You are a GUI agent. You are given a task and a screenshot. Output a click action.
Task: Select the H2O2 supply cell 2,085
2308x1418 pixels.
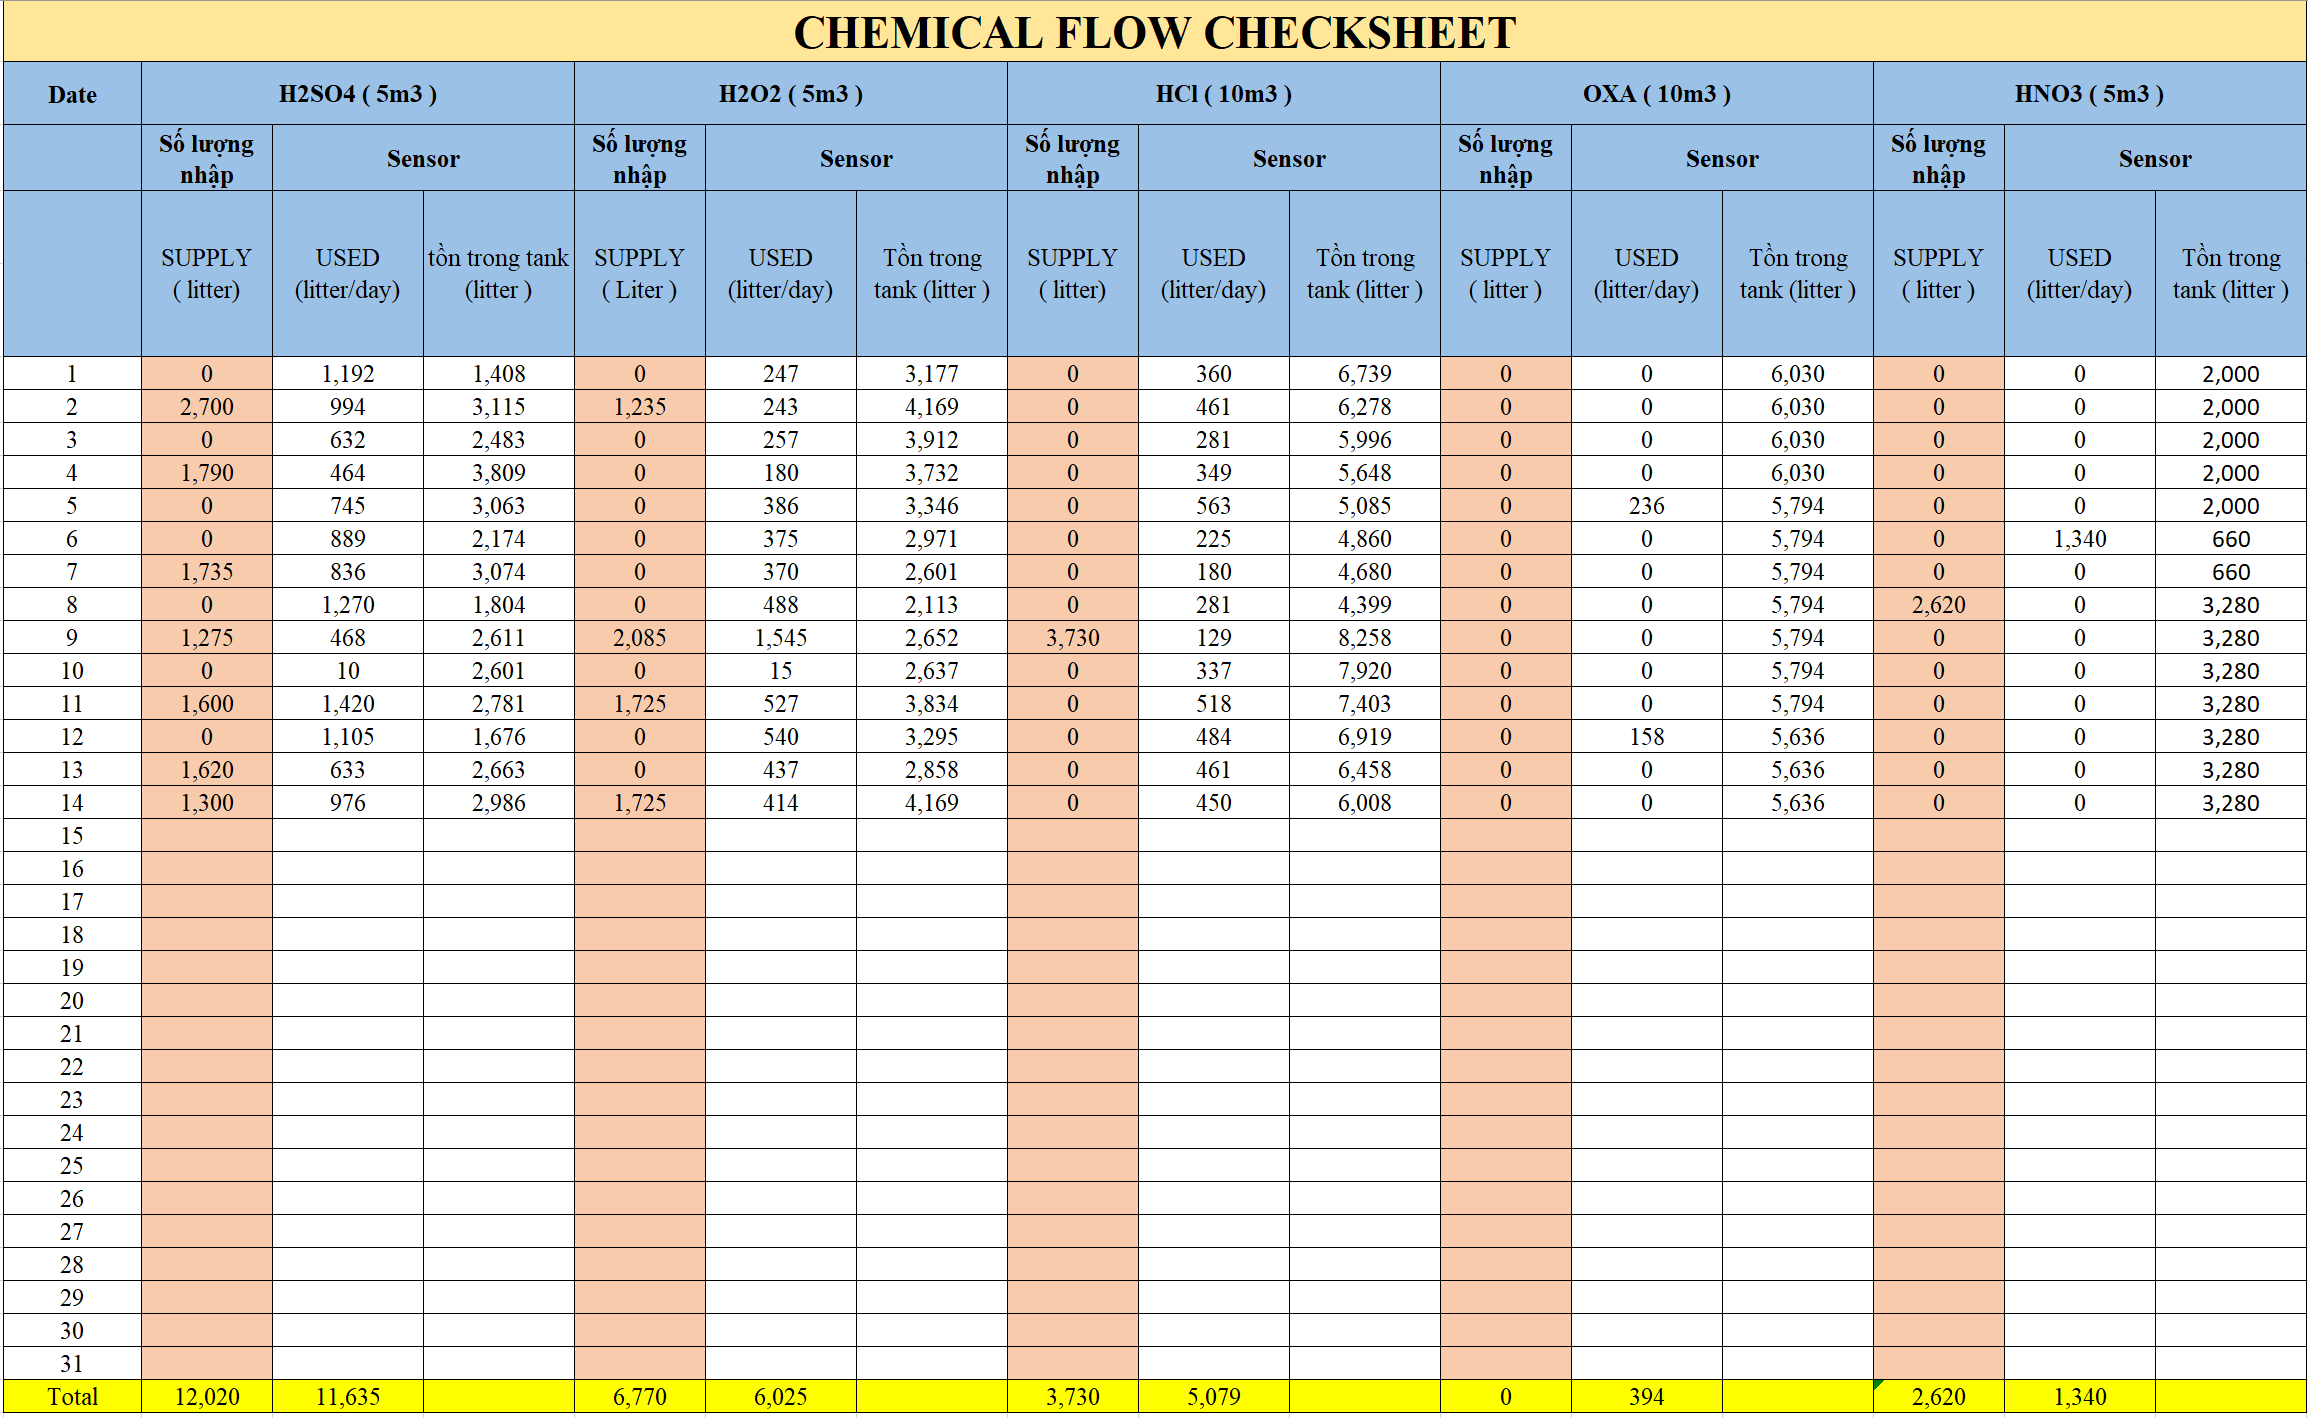(x=640, y=638)
